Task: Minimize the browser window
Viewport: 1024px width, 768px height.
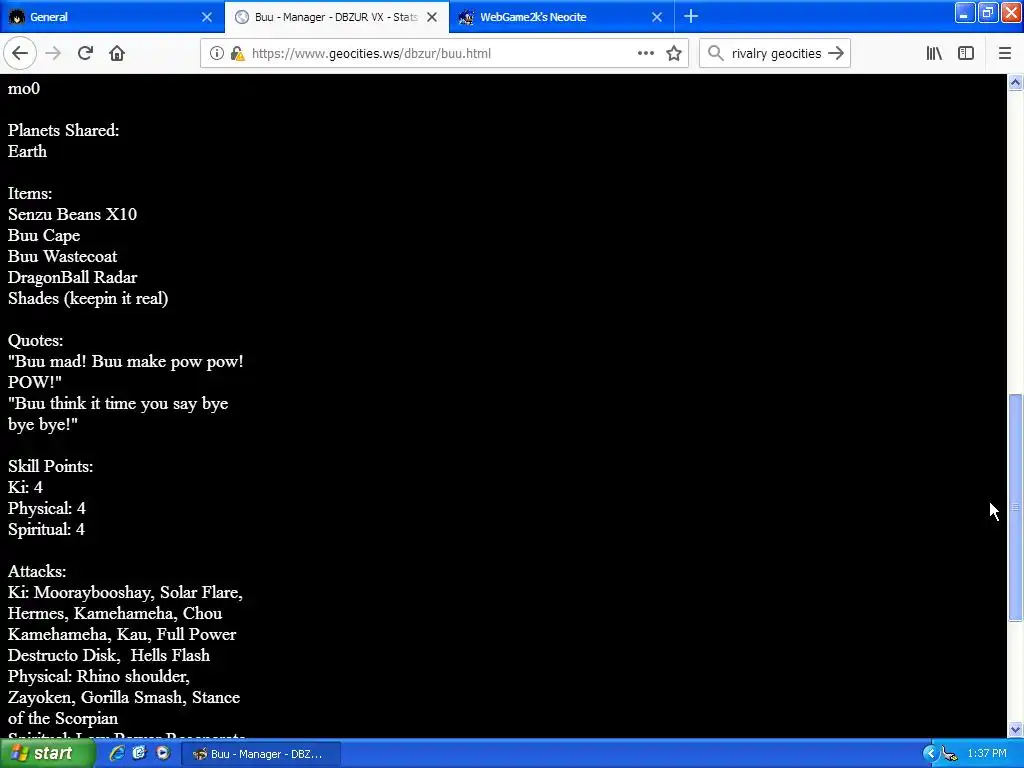Action: click(965, 12)
